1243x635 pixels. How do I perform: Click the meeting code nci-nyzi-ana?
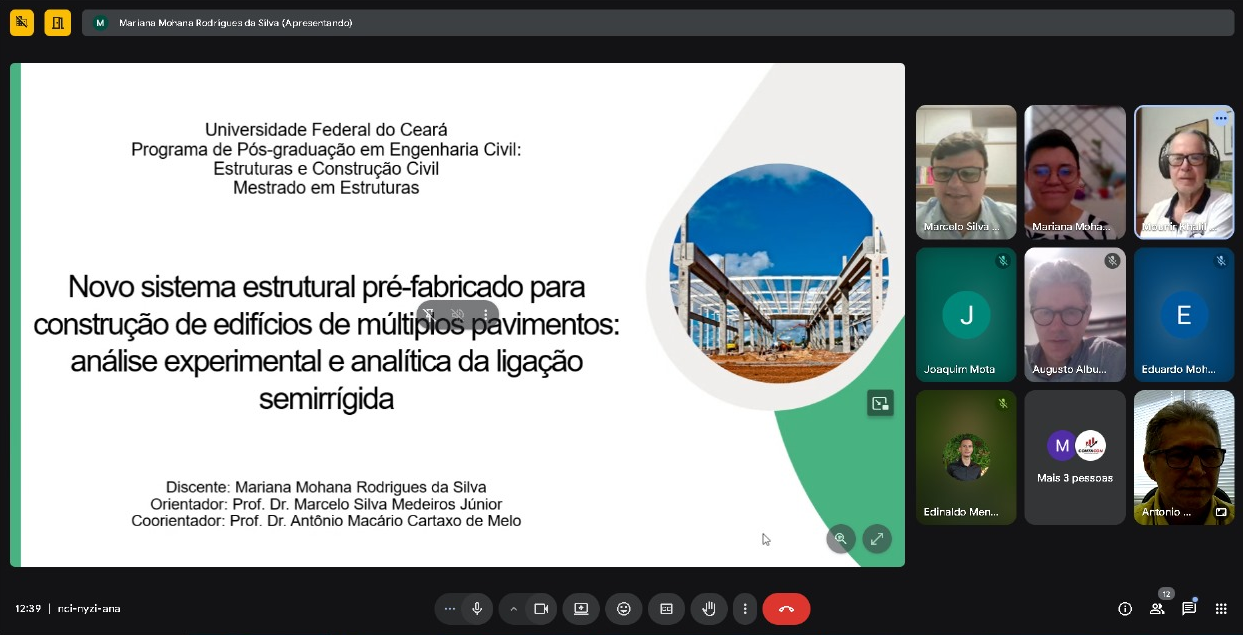coord(88,608)
